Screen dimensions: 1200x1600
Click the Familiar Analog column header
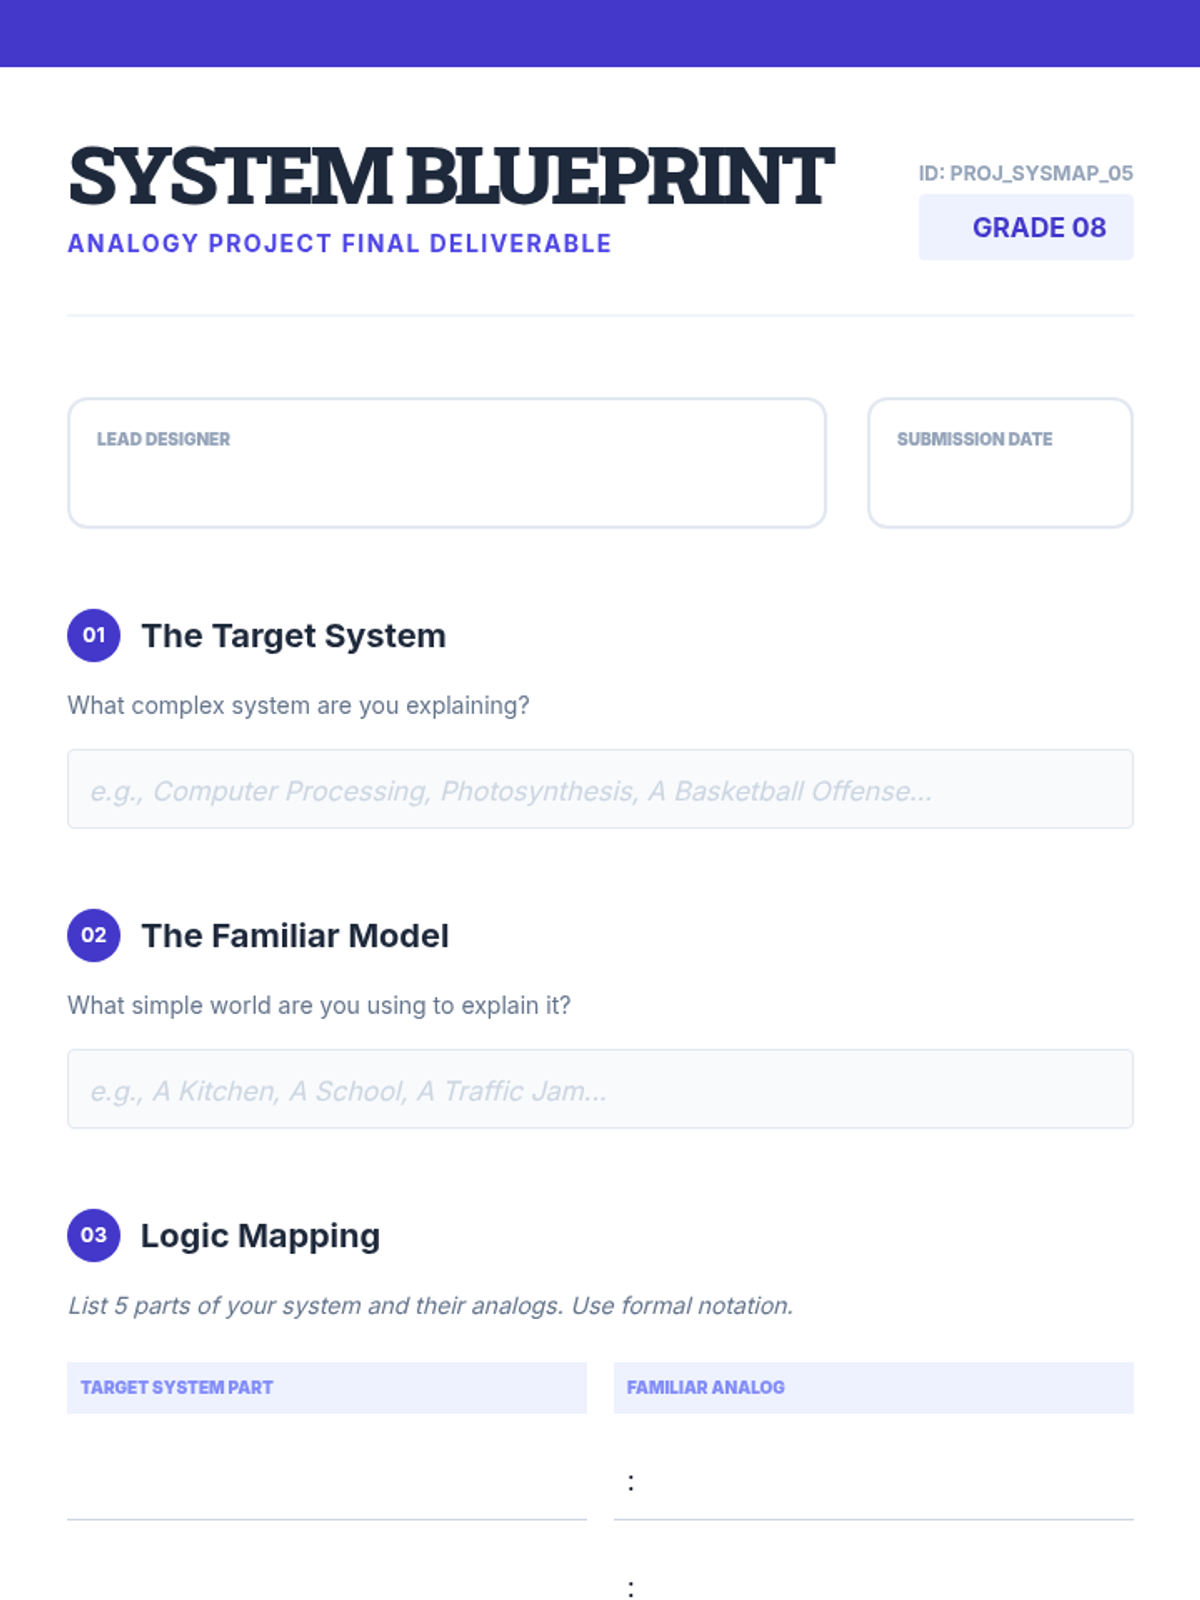coord(873,1387)
